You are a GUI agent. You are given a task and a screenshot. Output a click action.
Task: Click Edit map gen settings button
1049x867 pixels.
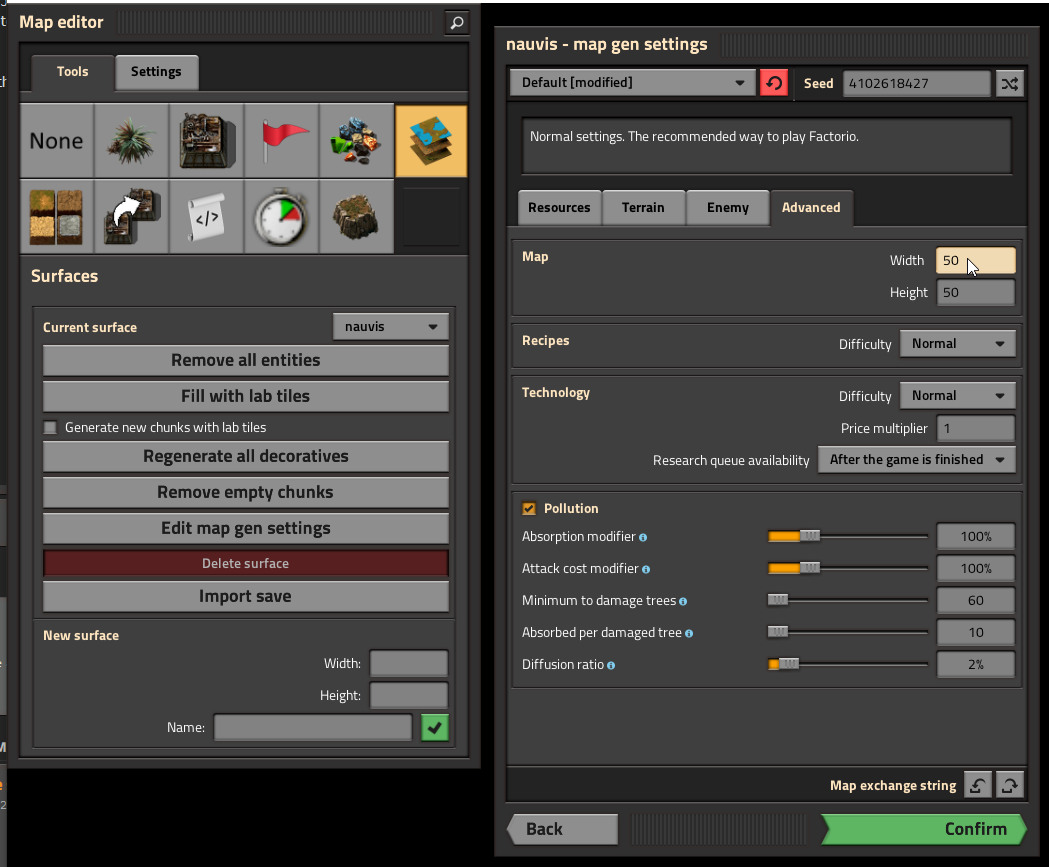(x=246, y=528)
